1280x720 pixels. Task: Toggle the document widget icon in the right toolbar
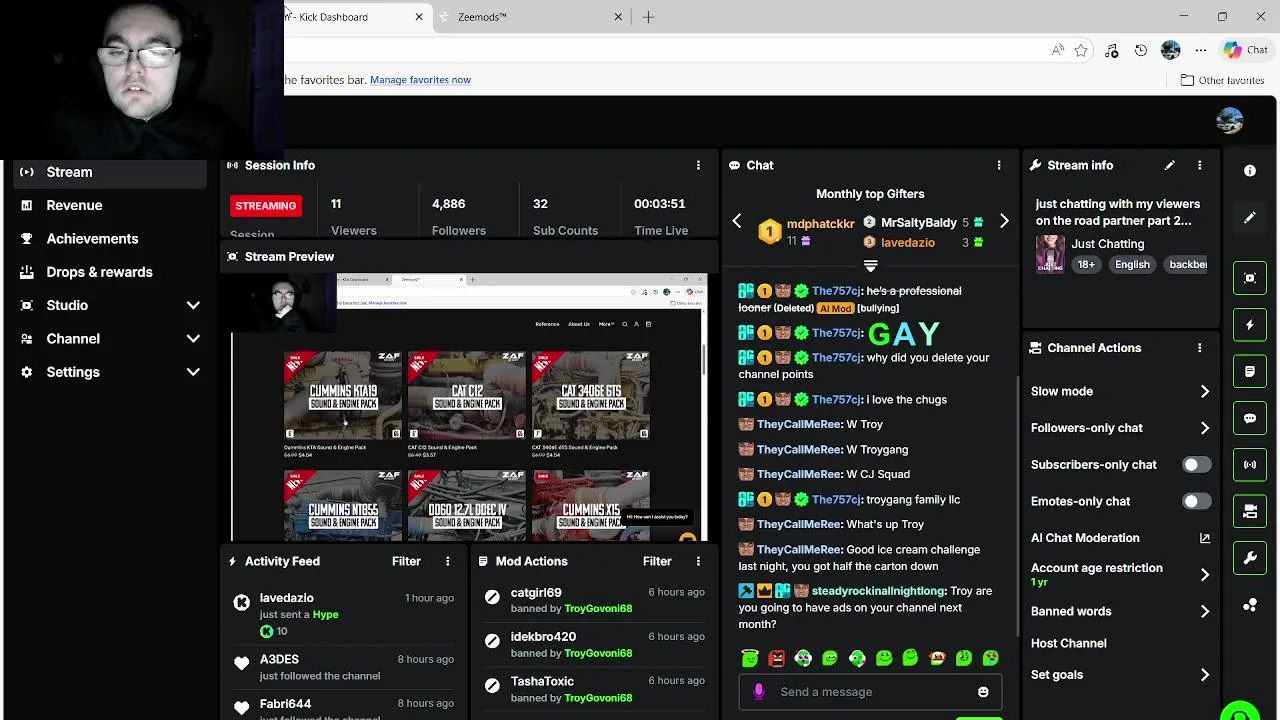coord(1250,372)
